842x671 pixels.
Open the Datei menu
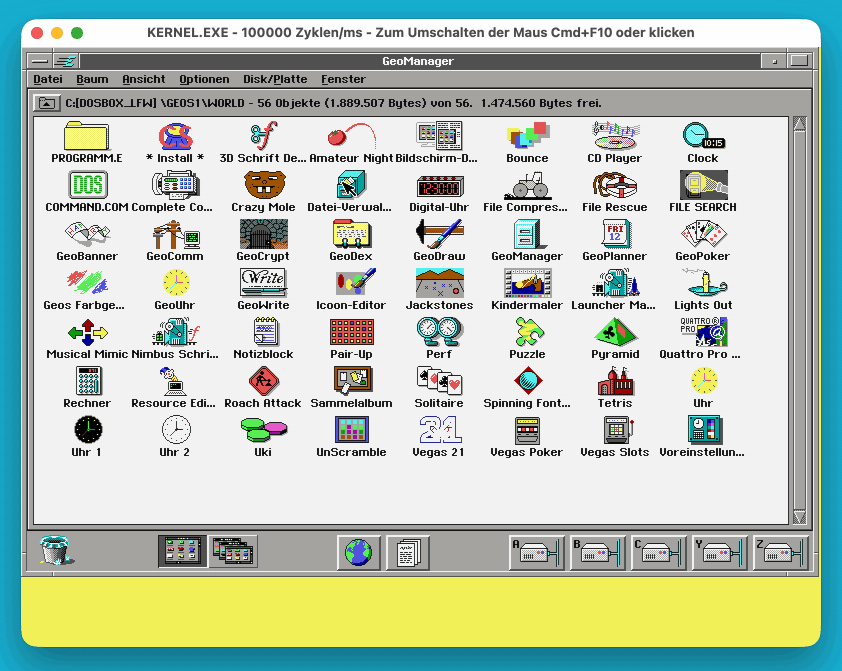pos(48,79)
